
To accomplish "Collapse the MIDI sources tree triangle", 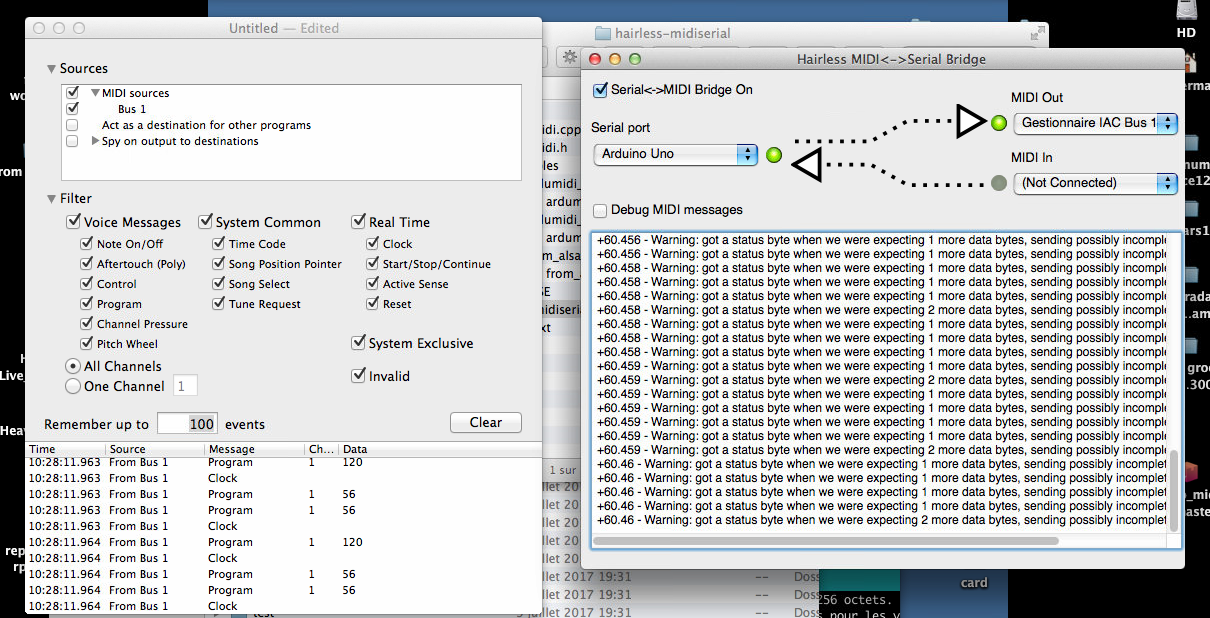I will tap(95, 93).
